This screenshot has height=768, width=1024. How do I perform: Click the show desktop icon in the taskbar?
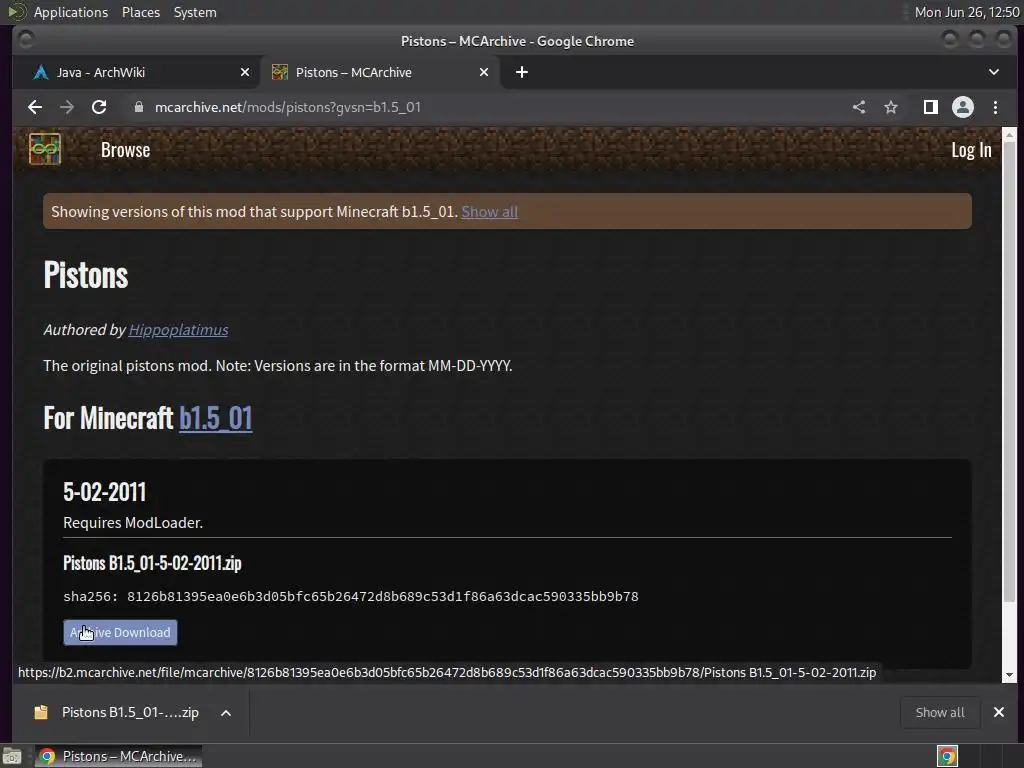point(12,756)
